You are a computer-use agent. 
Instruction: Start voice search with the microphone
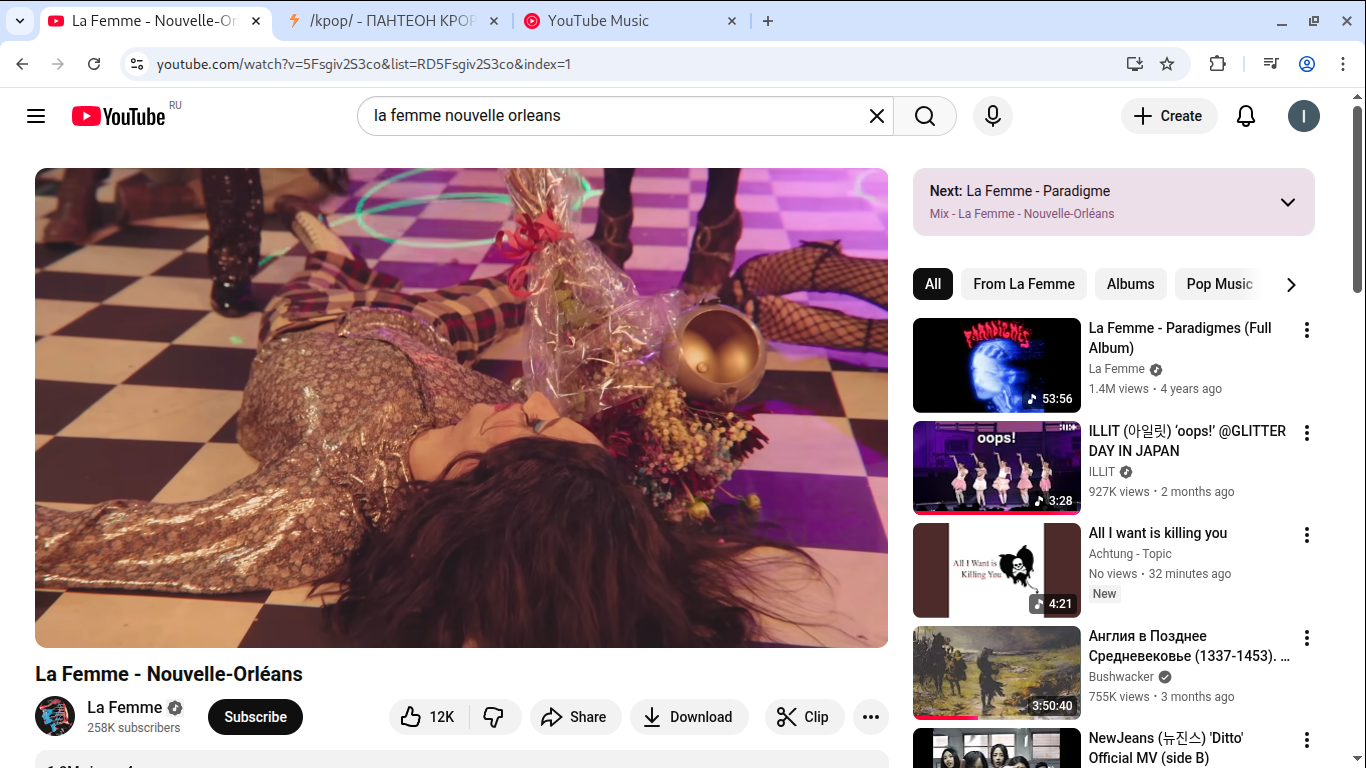(993, 116)
